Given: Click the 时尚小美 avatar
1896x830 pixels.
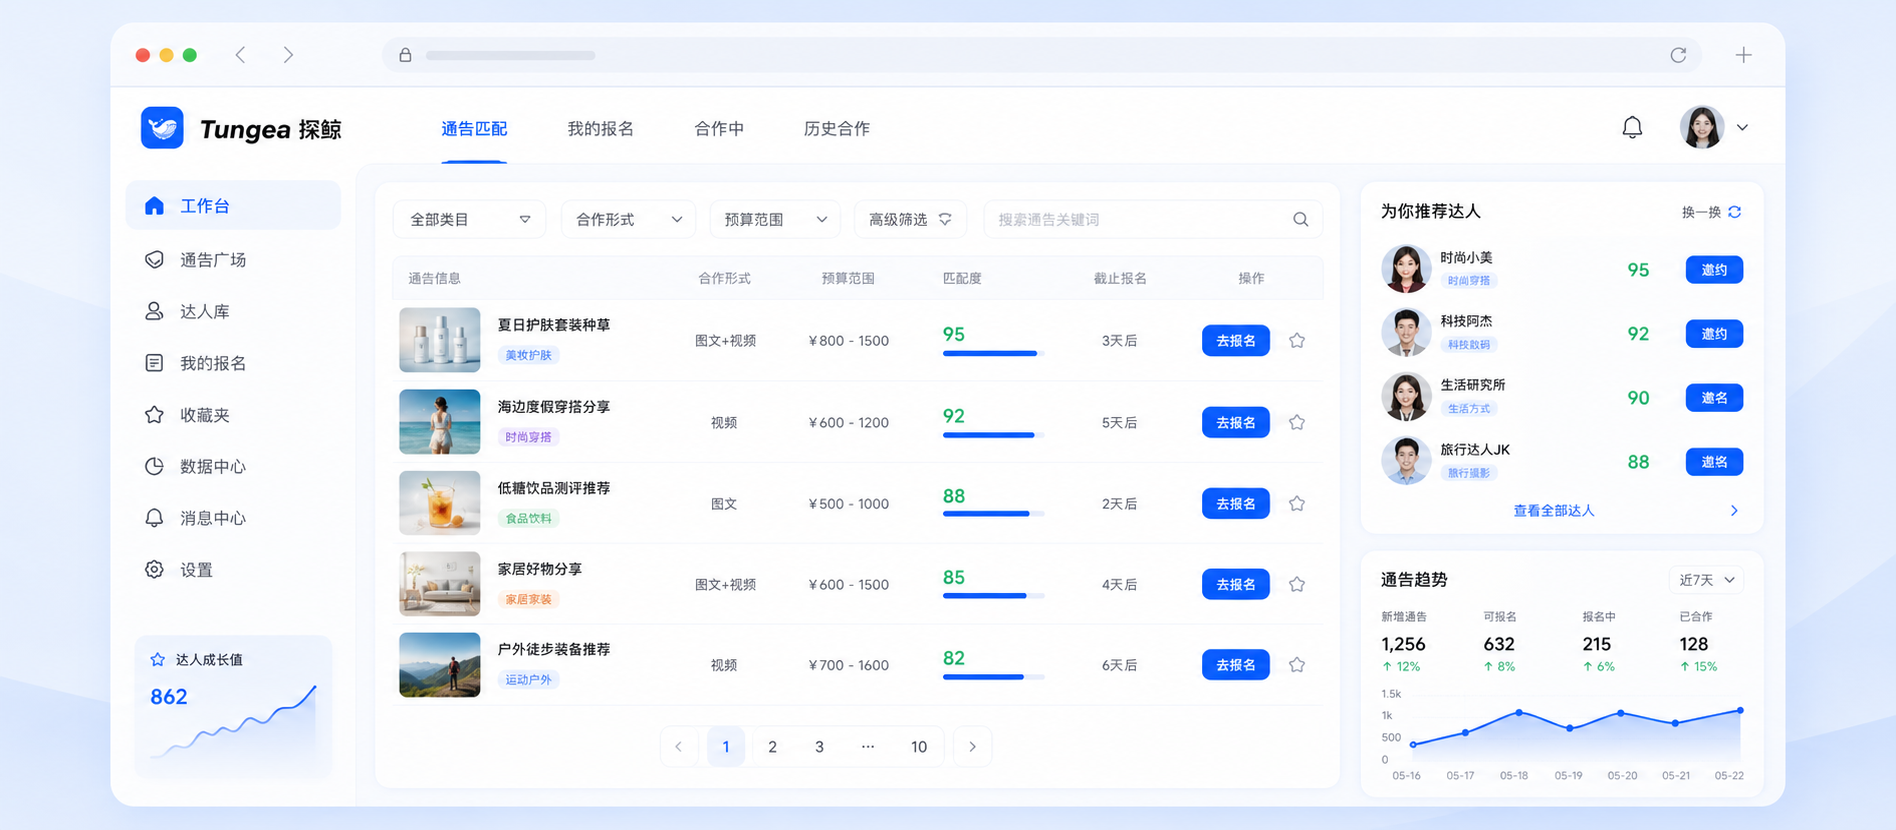Looking at the screenshot, I should click(x=1406, y=269).
